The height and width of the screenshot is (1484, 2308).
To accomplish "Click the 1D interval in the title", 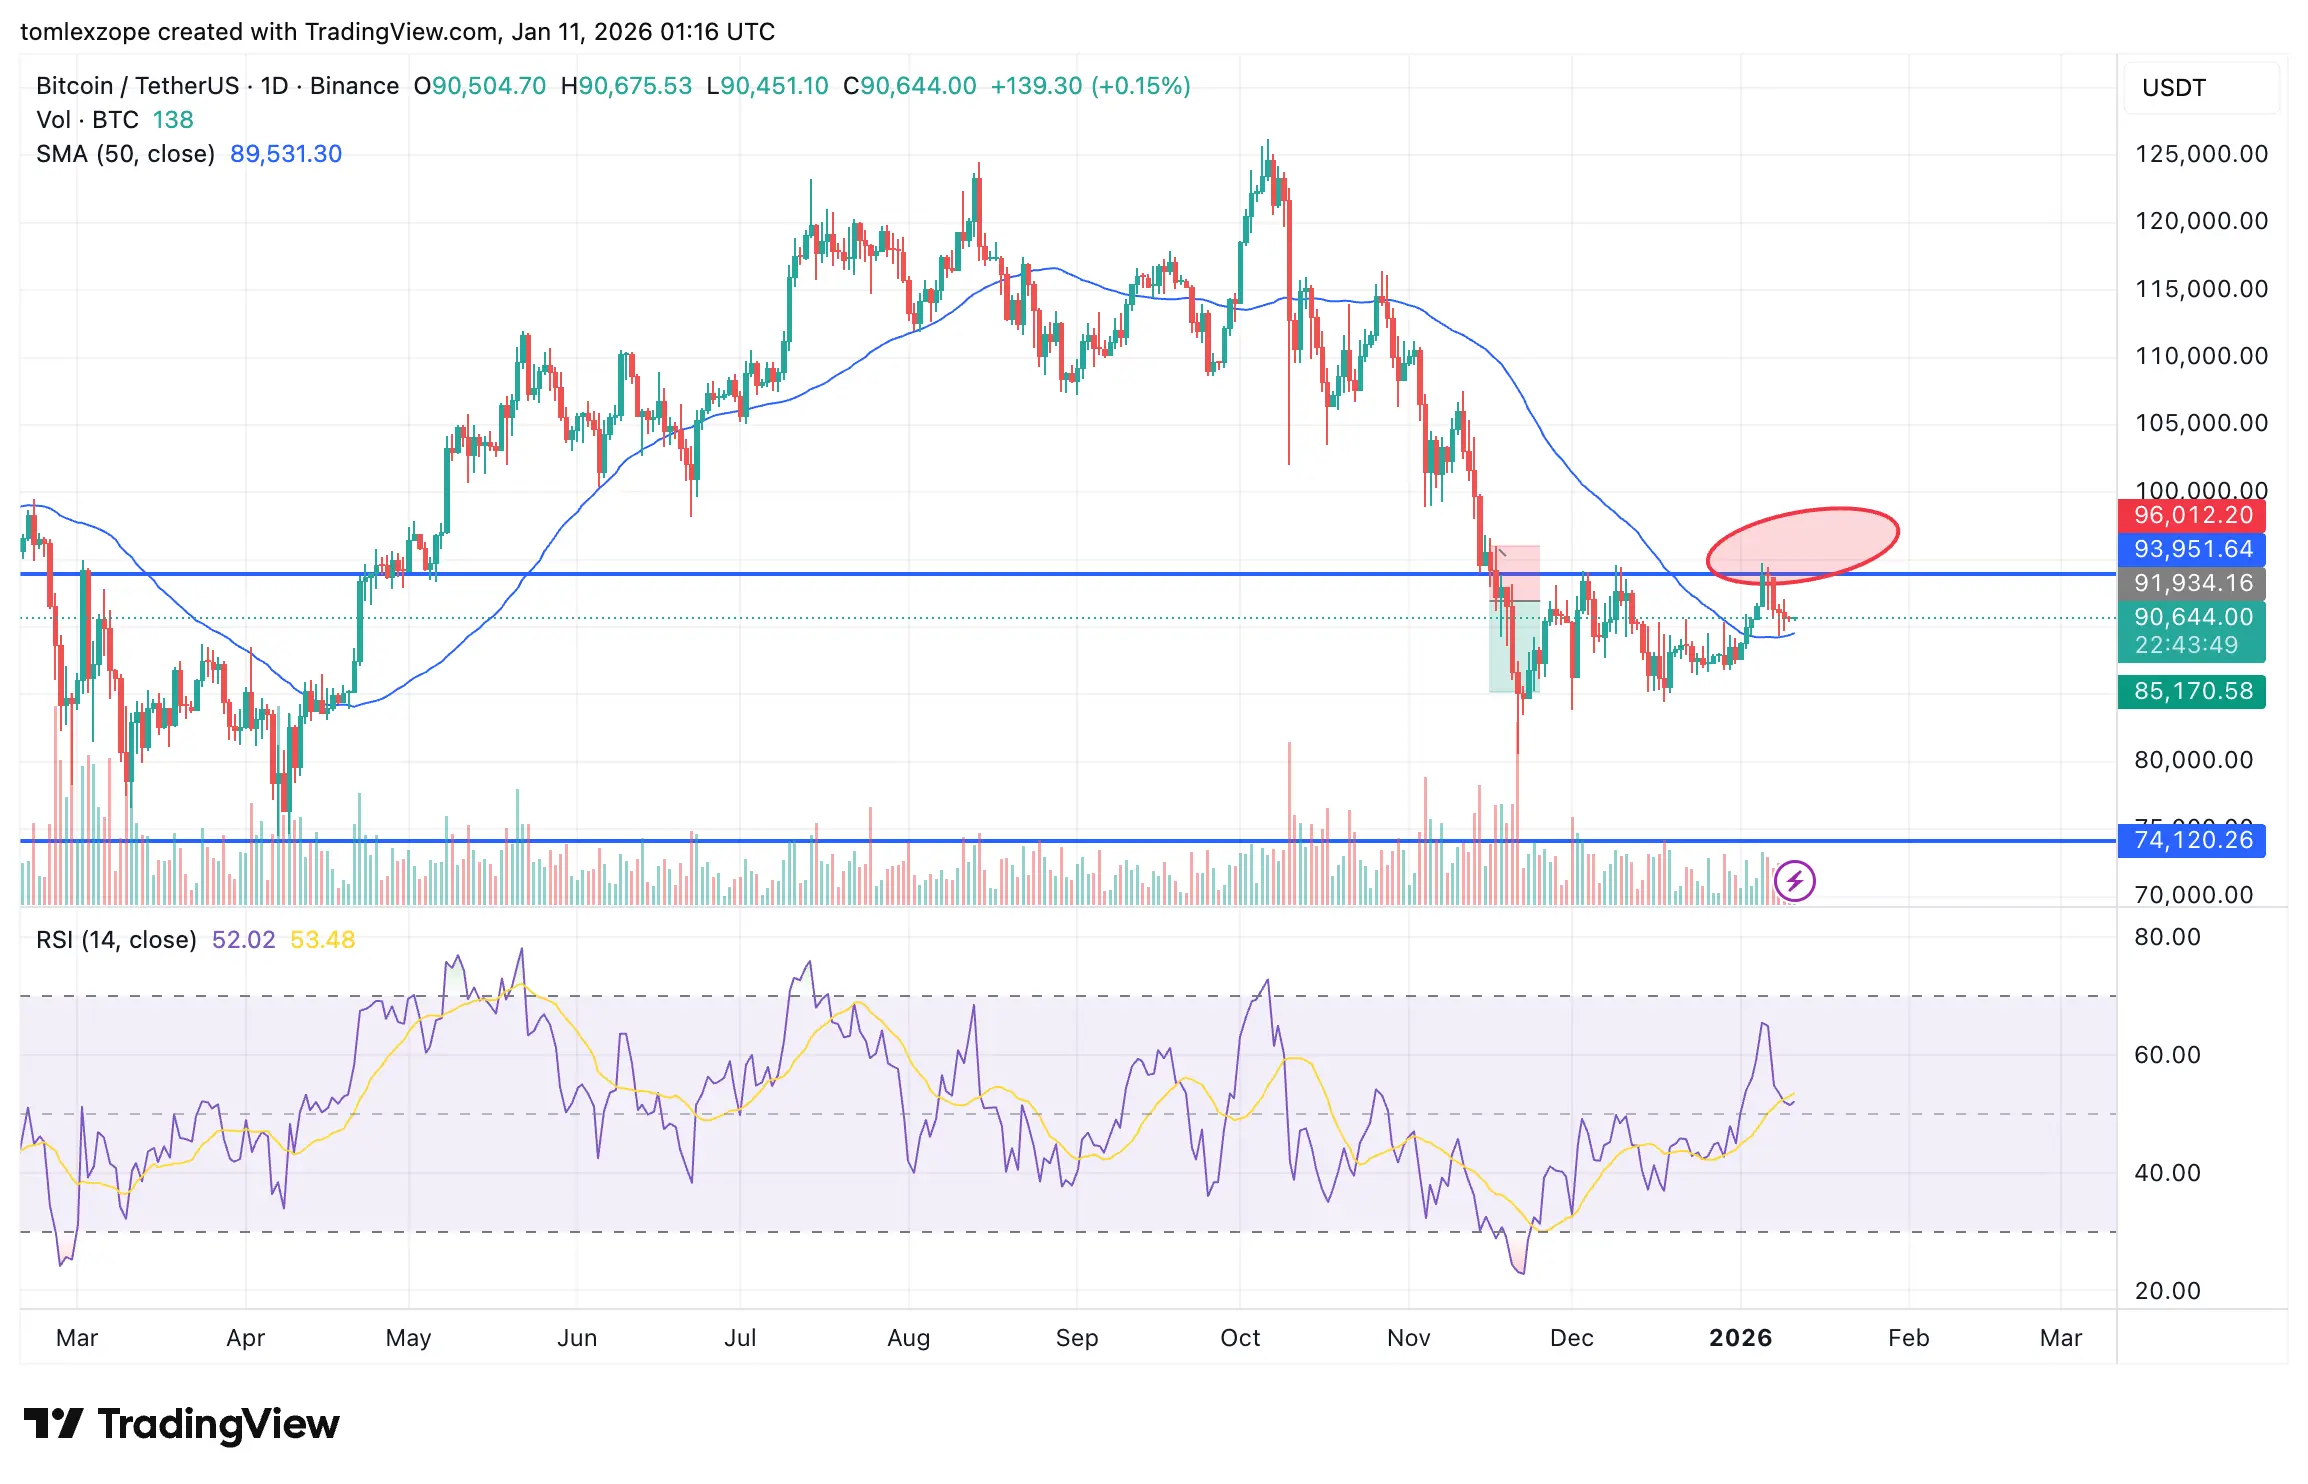I will [x=274, y=86].
